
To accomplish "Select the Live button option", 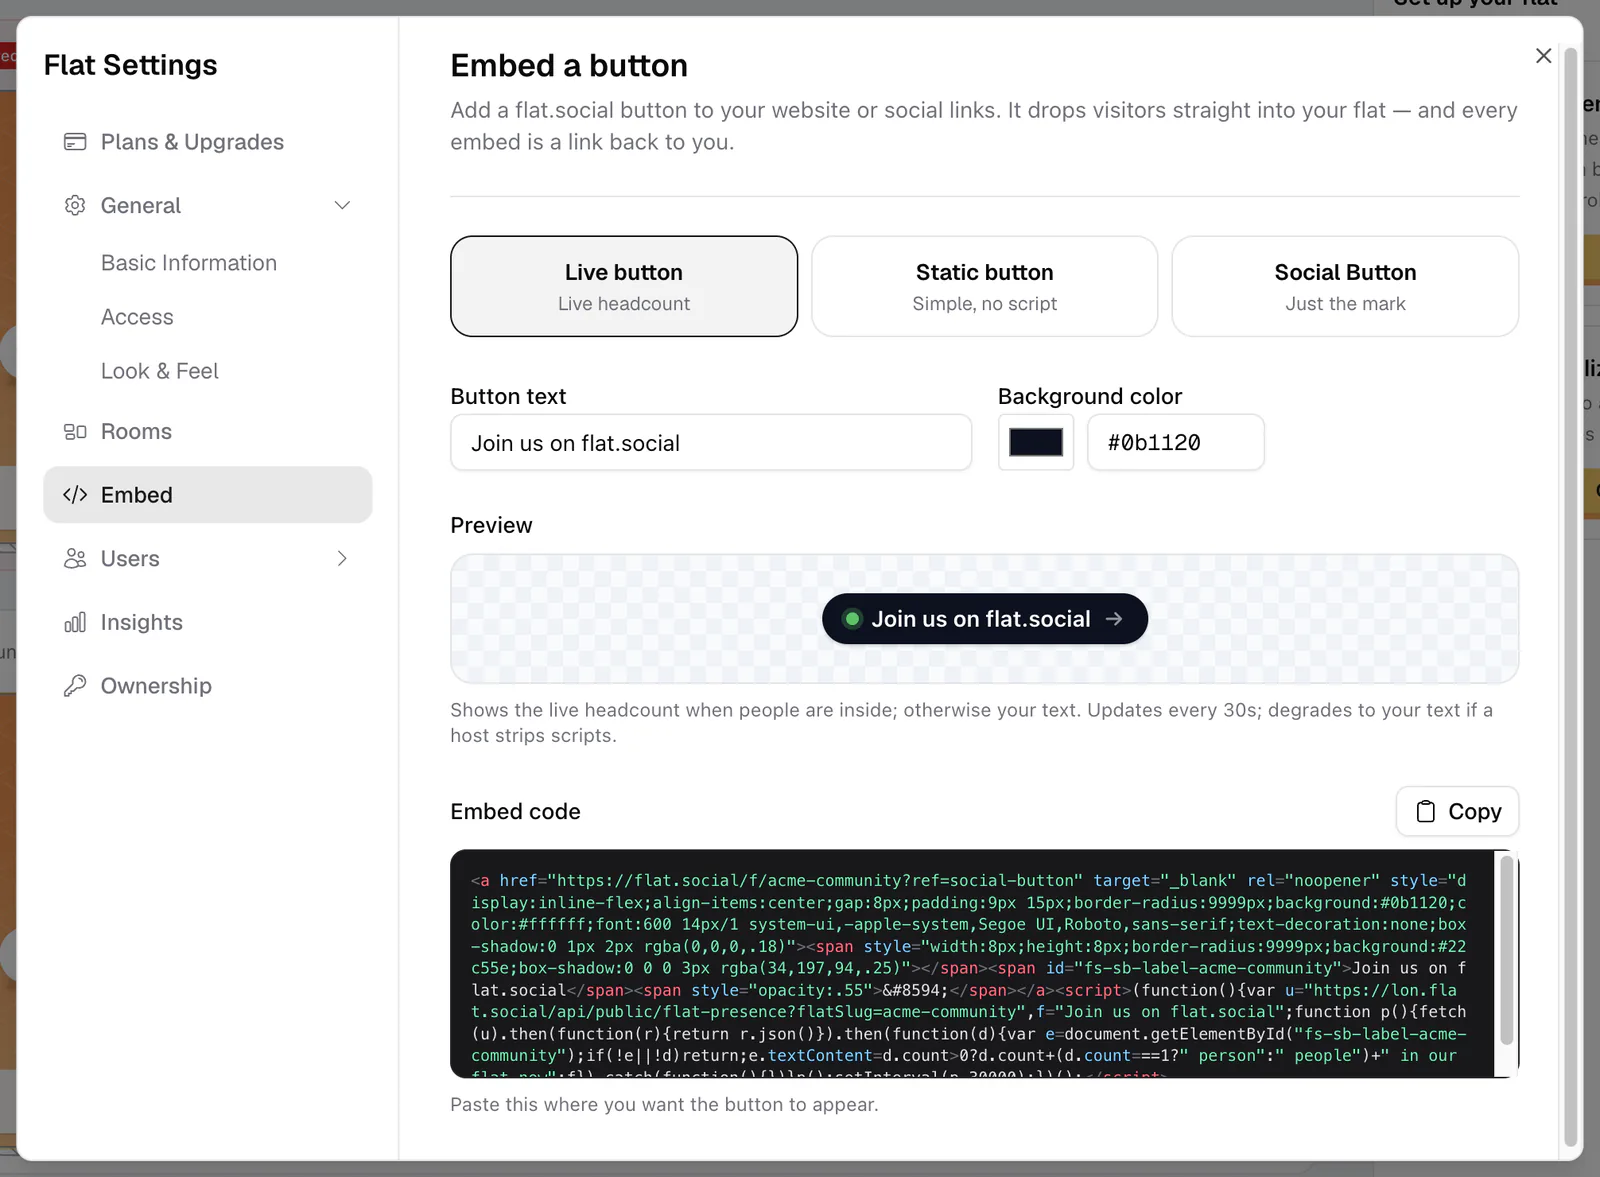I will (624, 287).
